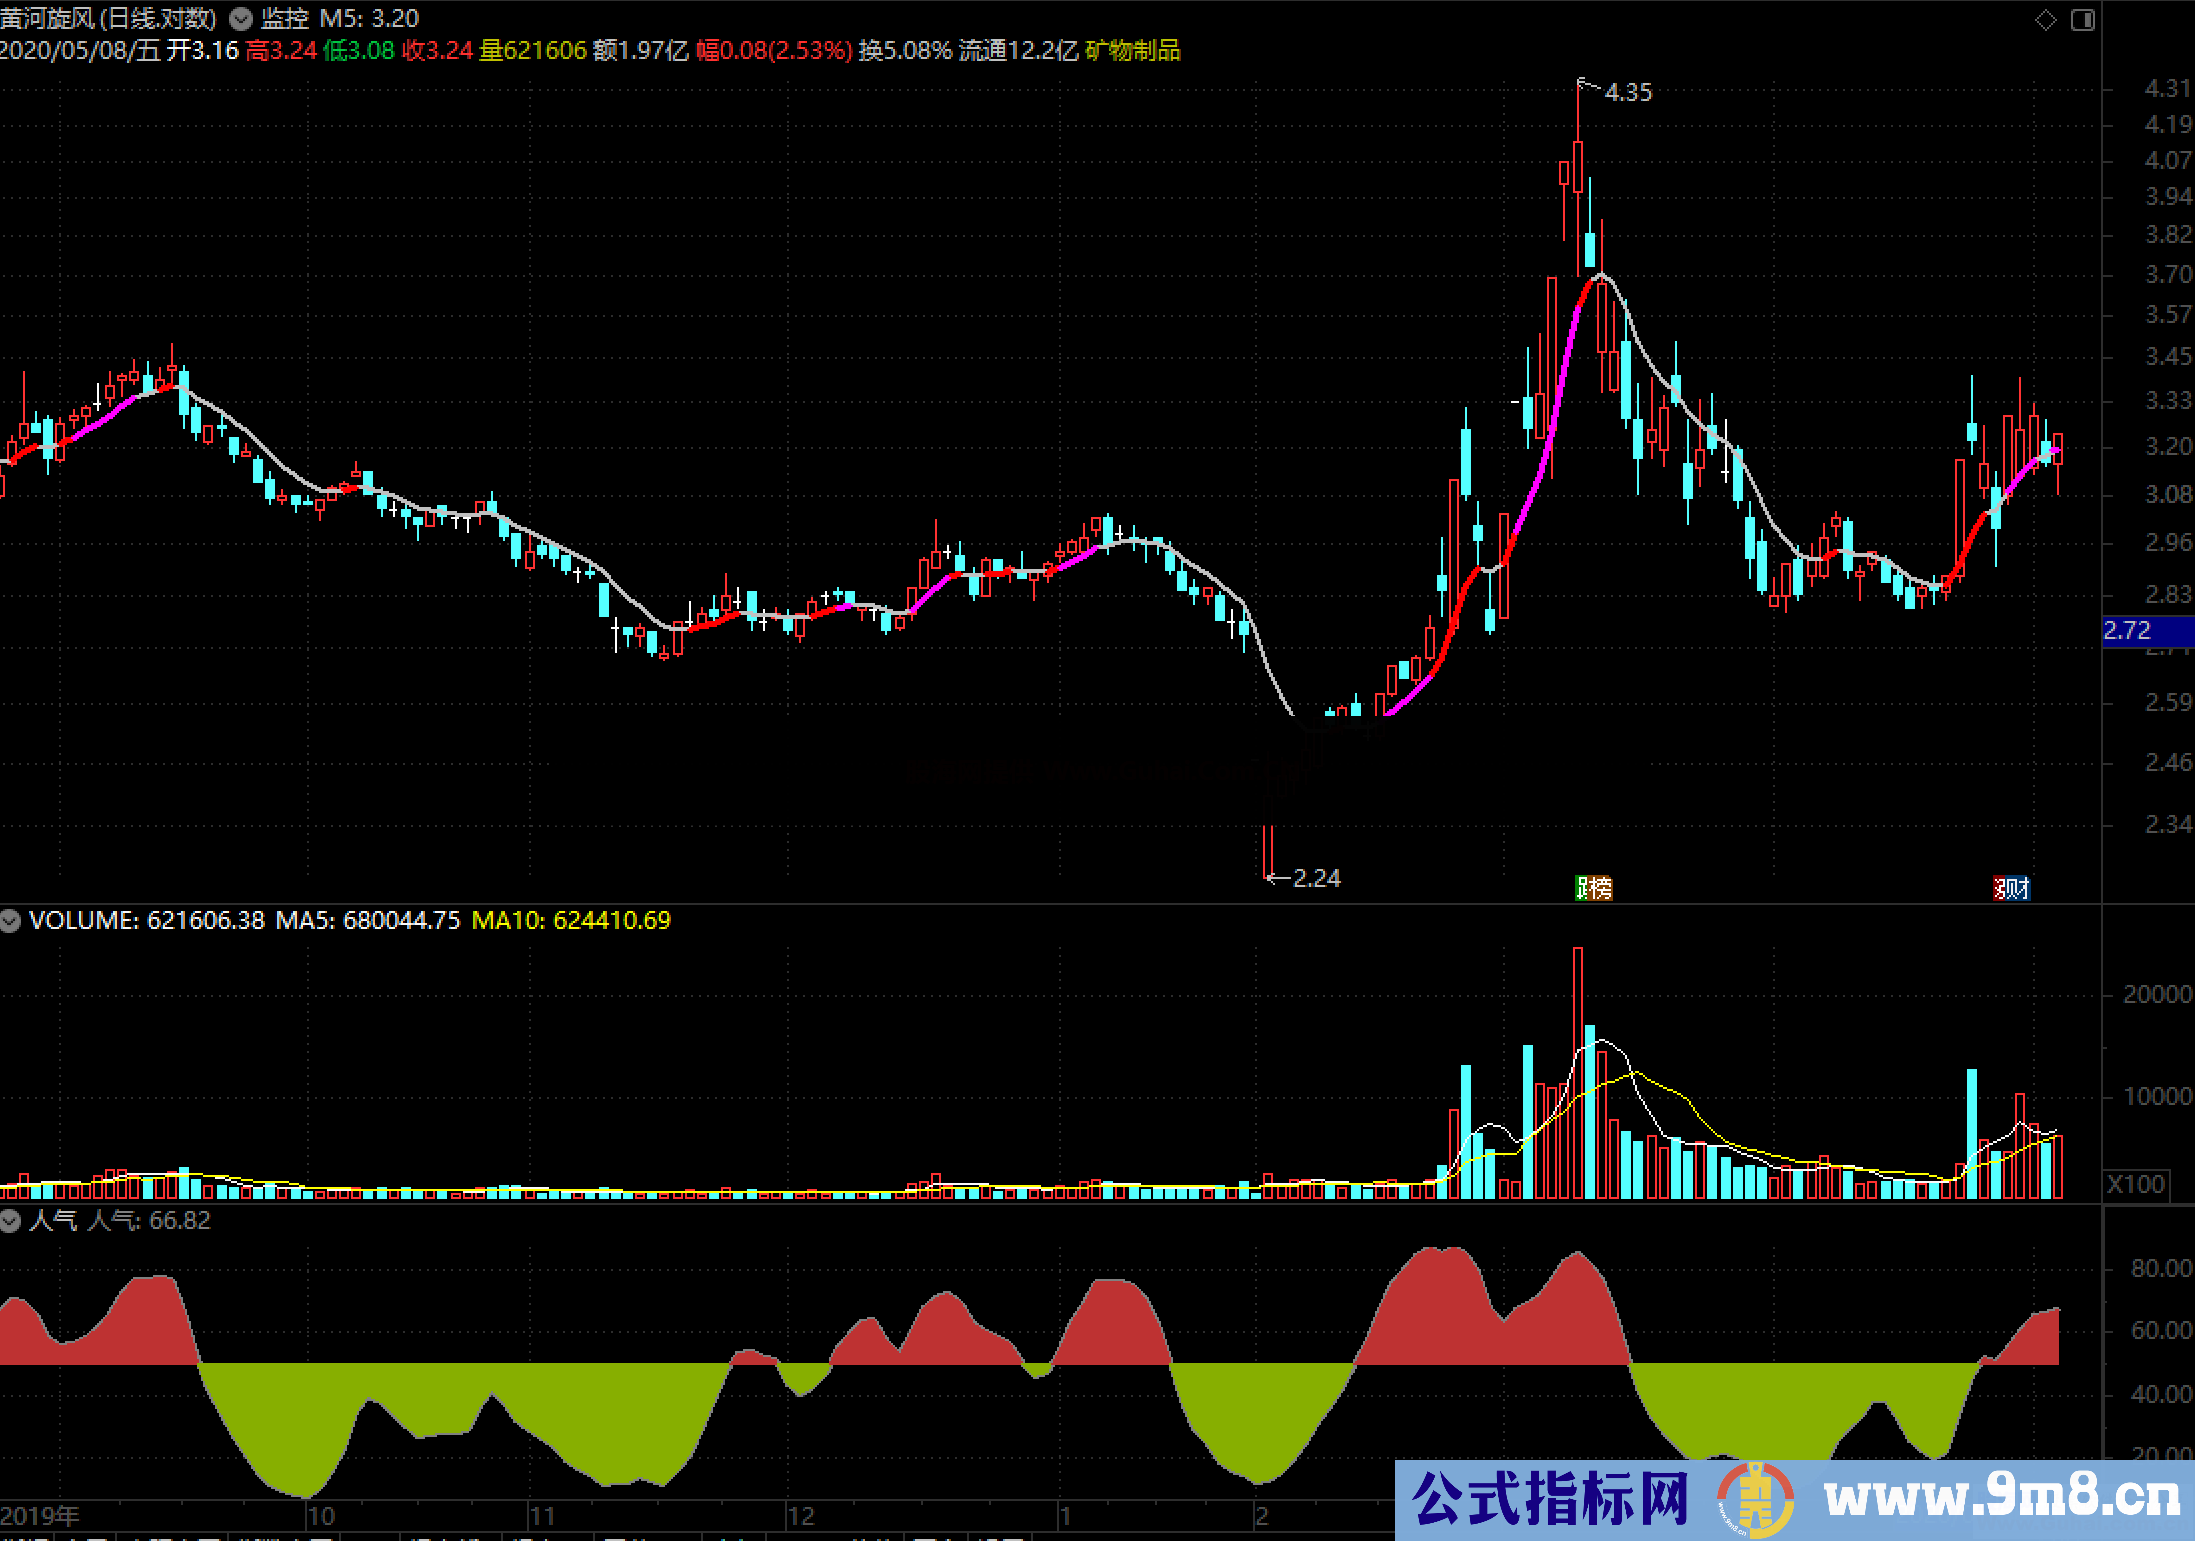The image size is (2195, 1541).
Task: Click the diamond icon at top right
Action: click(x=2046, y=20)
